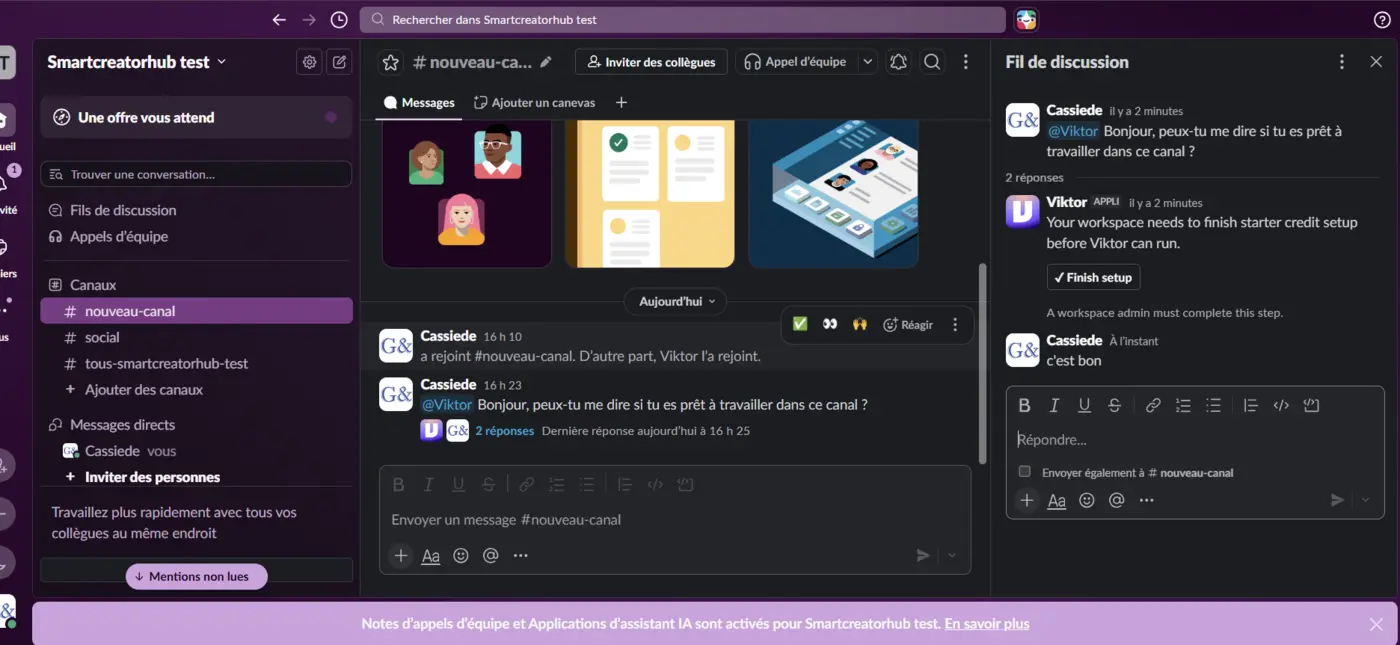Insert bulleted list in thread reply
Image resolution: width=1400 pixels, height=645 pixels.
coord(1213,405)
